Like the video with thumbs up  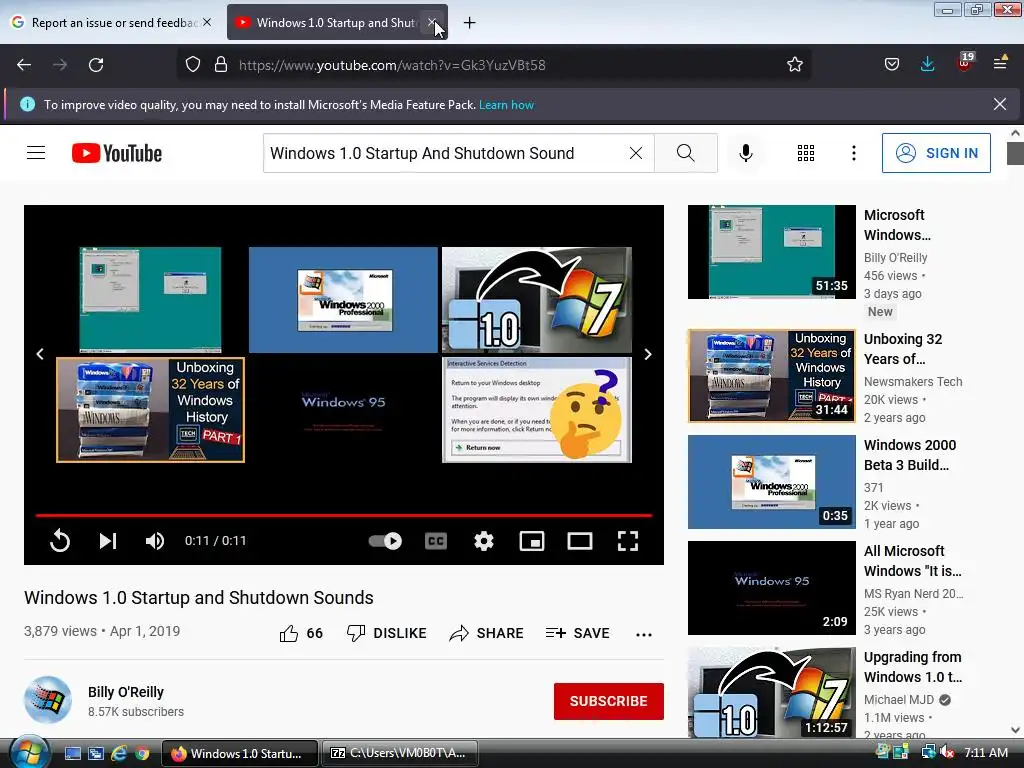point(301,633)
